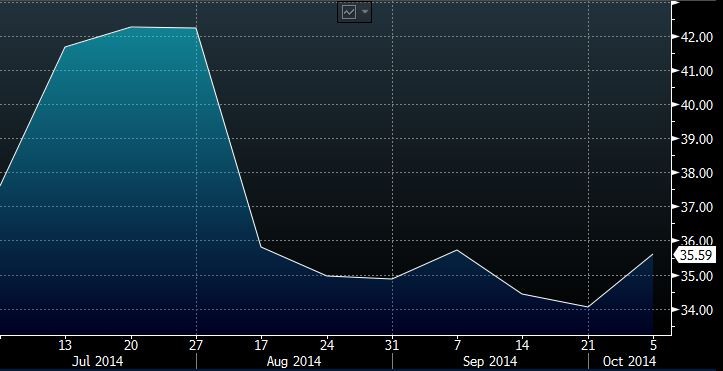The image size is (723, 371).
Task: Click the 35.59 last value label
Action: (696, 255)
